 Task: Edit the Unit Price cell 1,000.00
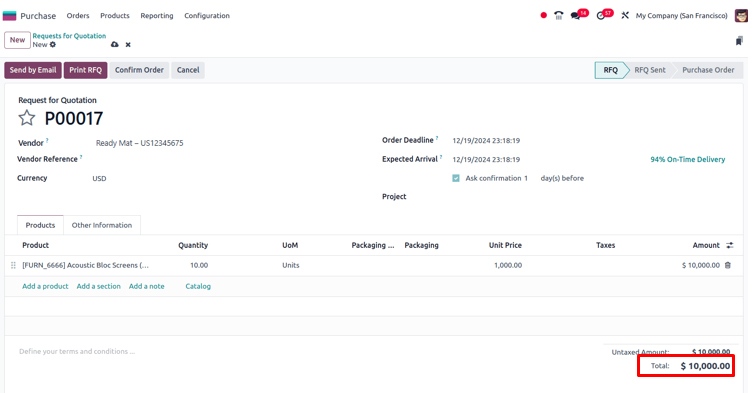click(508, 265)
